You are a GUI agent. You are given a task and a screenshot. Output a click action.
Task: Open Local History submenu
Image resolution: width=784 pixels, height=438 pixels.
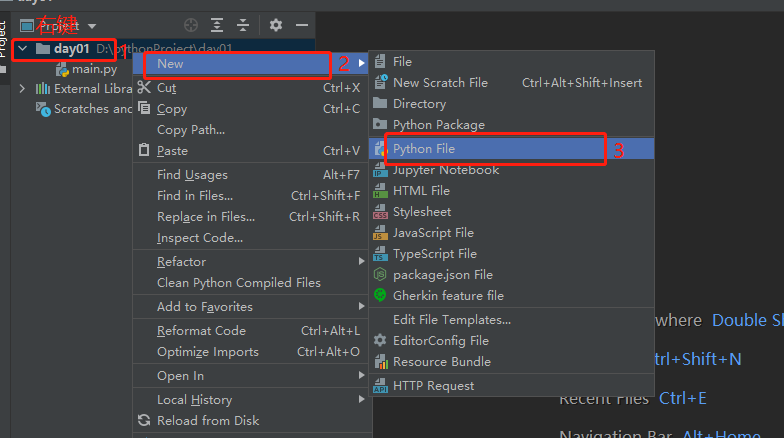pyautogui.click(x=250, y=400)
